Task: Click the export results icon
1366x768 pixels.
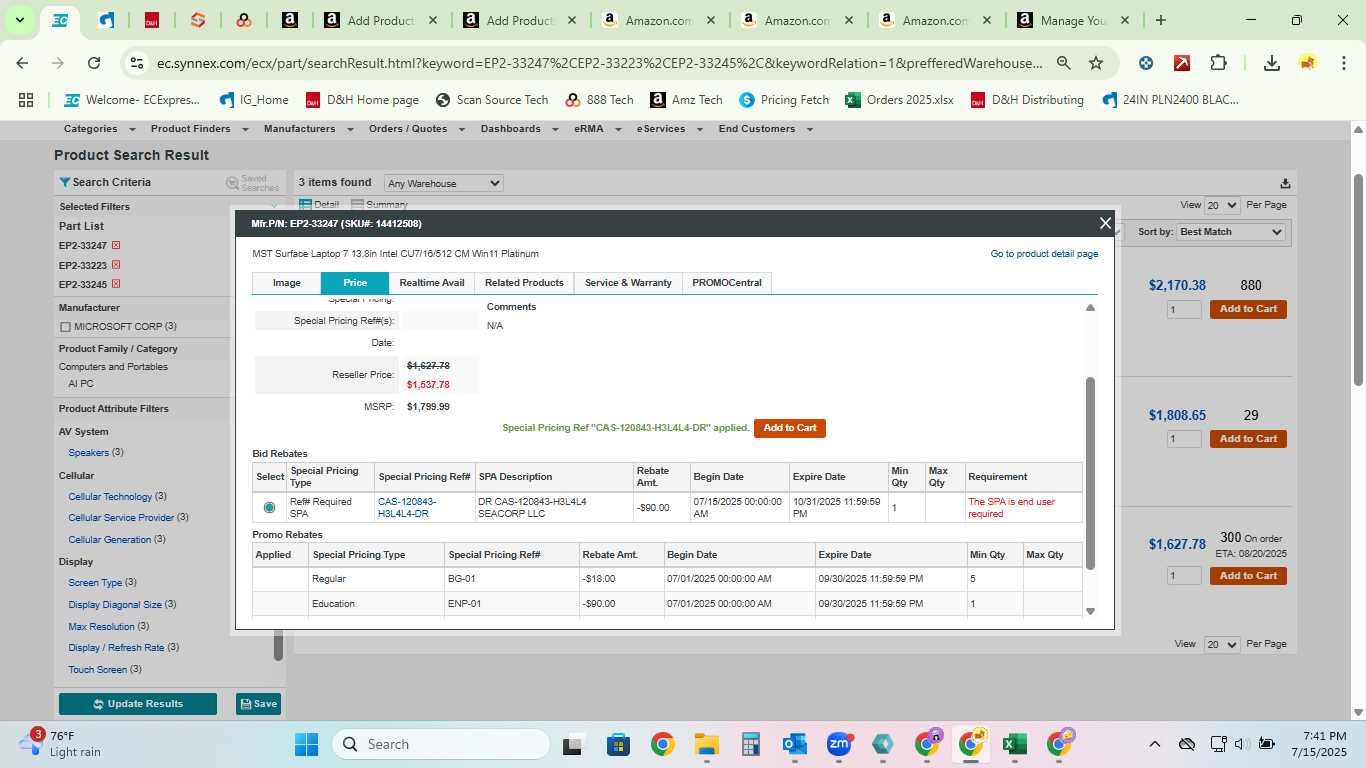Action: click(x=1285, y=183)
